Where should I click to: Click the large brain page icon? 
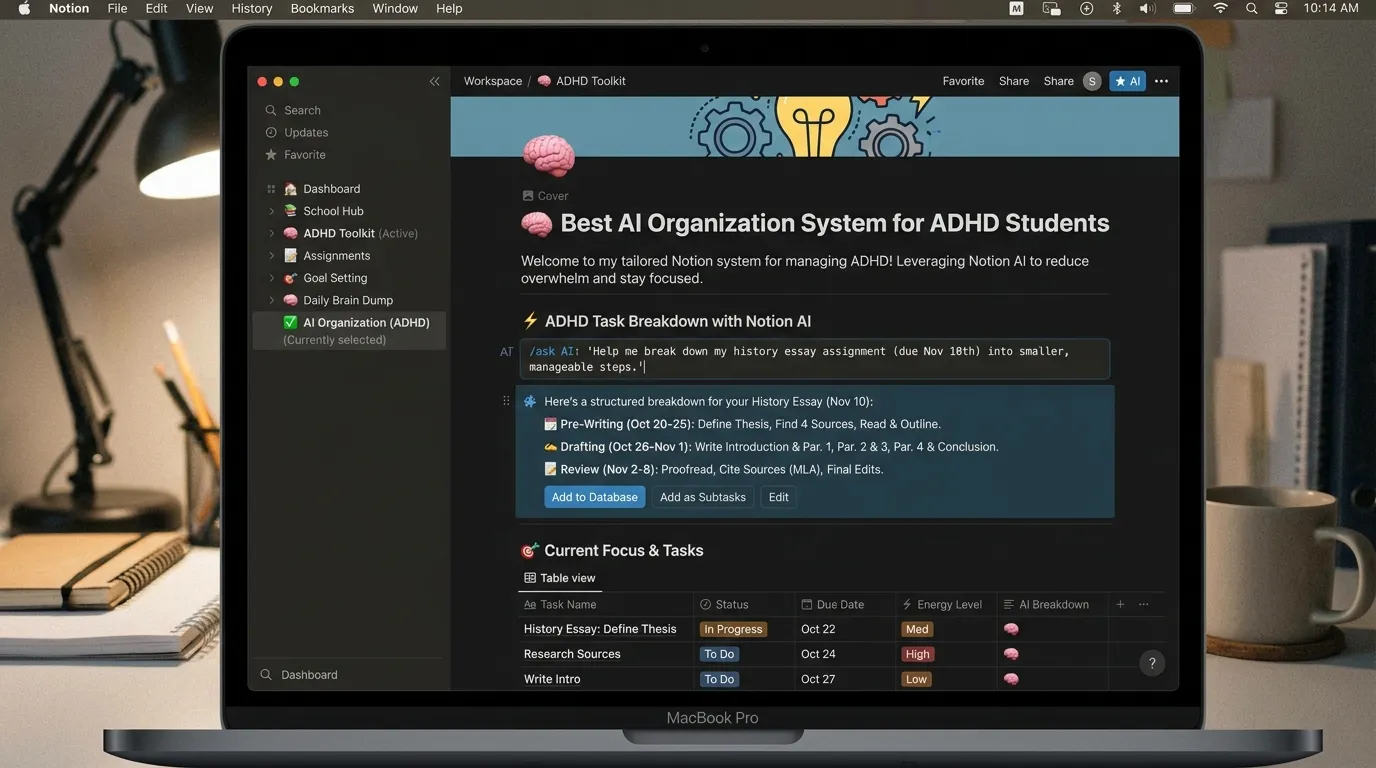(549, 157)
